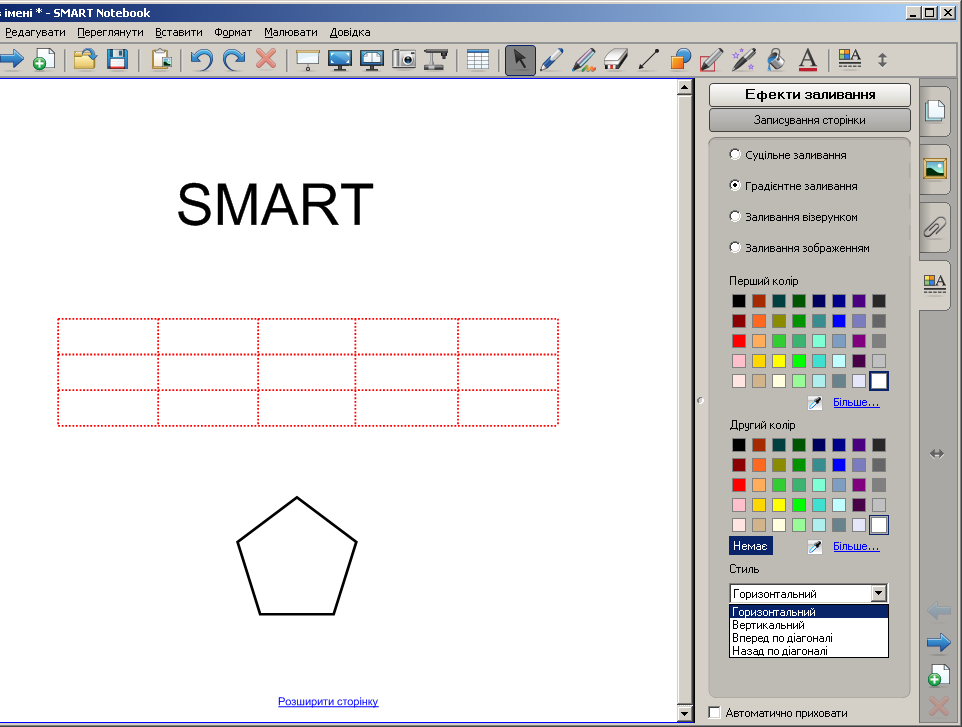Click the 'Ефекти заливання' button
962x727 pixels.
coord(810,94)
